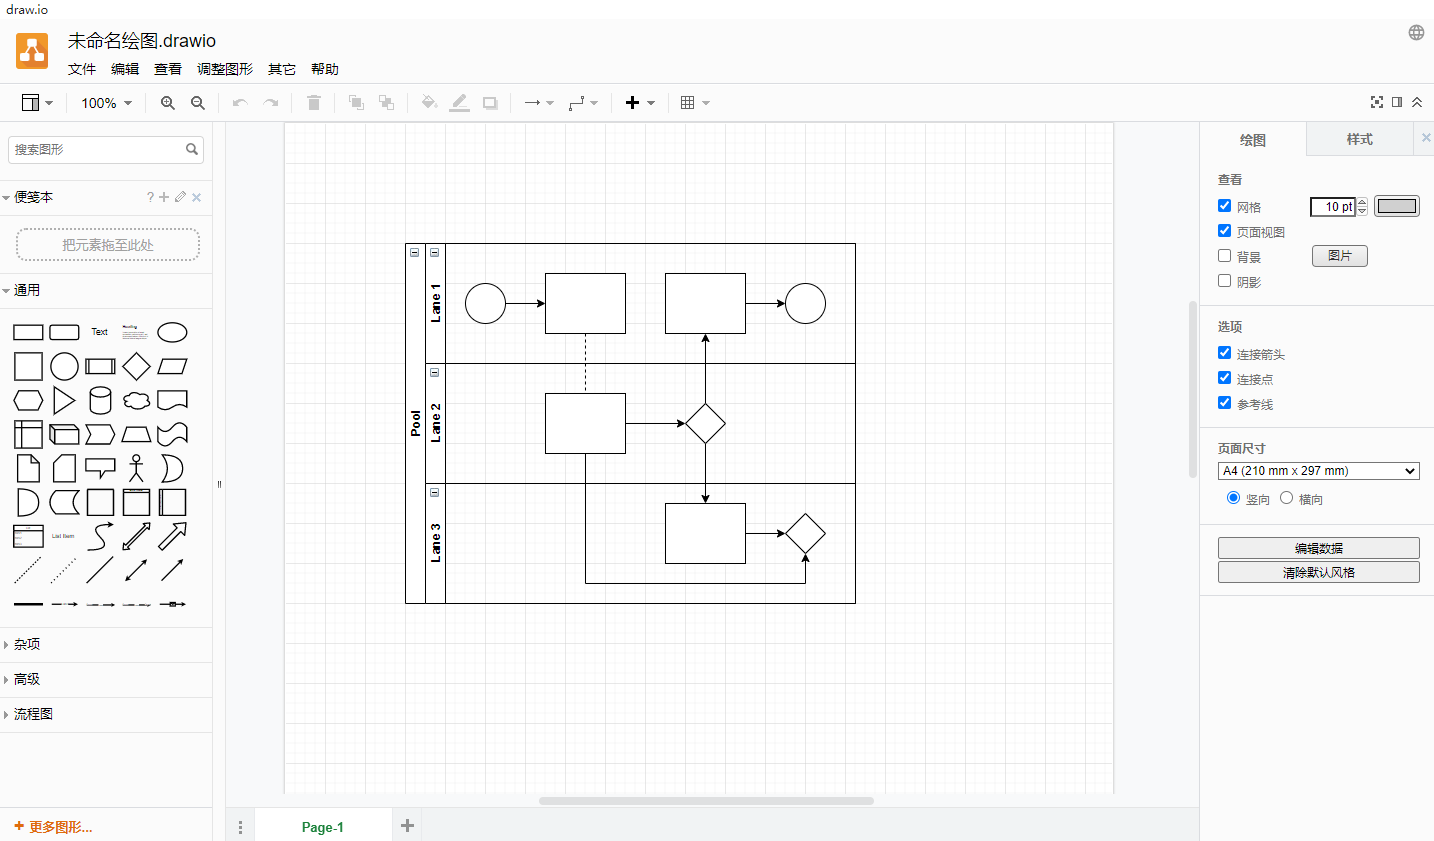Click the 图片 background image button
This screenshot has width=1434, height=841.
tap(1339, 256)
